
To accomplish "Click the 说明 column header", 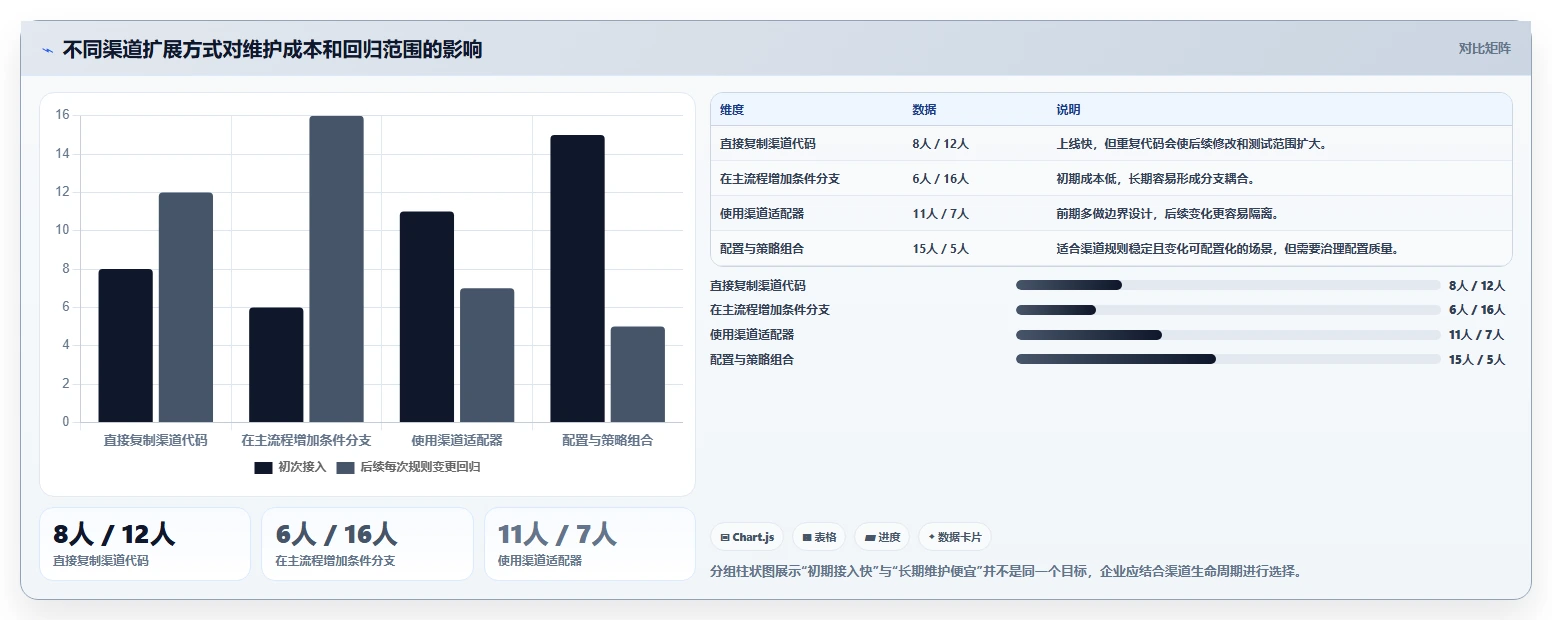I will point(1068,110).
